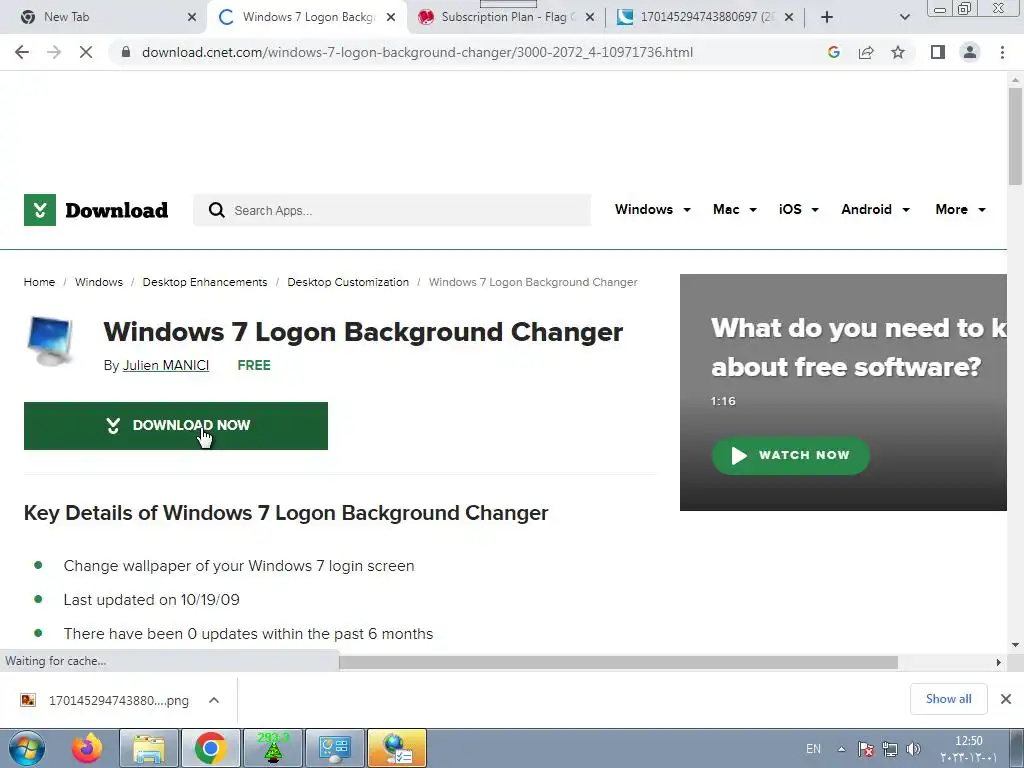The image size is (1024, 768).
Task: Click the Download wordmark logo text
Action: coord(116,210)
